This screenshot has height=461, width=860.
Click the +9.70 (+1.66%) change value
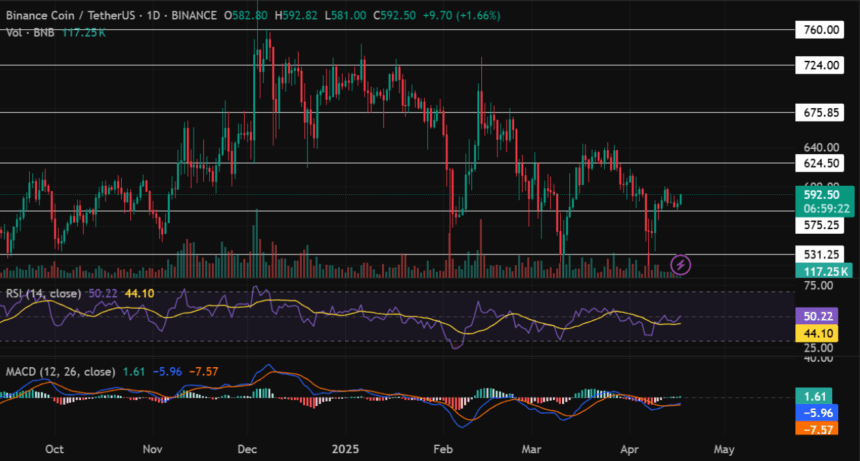coord(461,15)
